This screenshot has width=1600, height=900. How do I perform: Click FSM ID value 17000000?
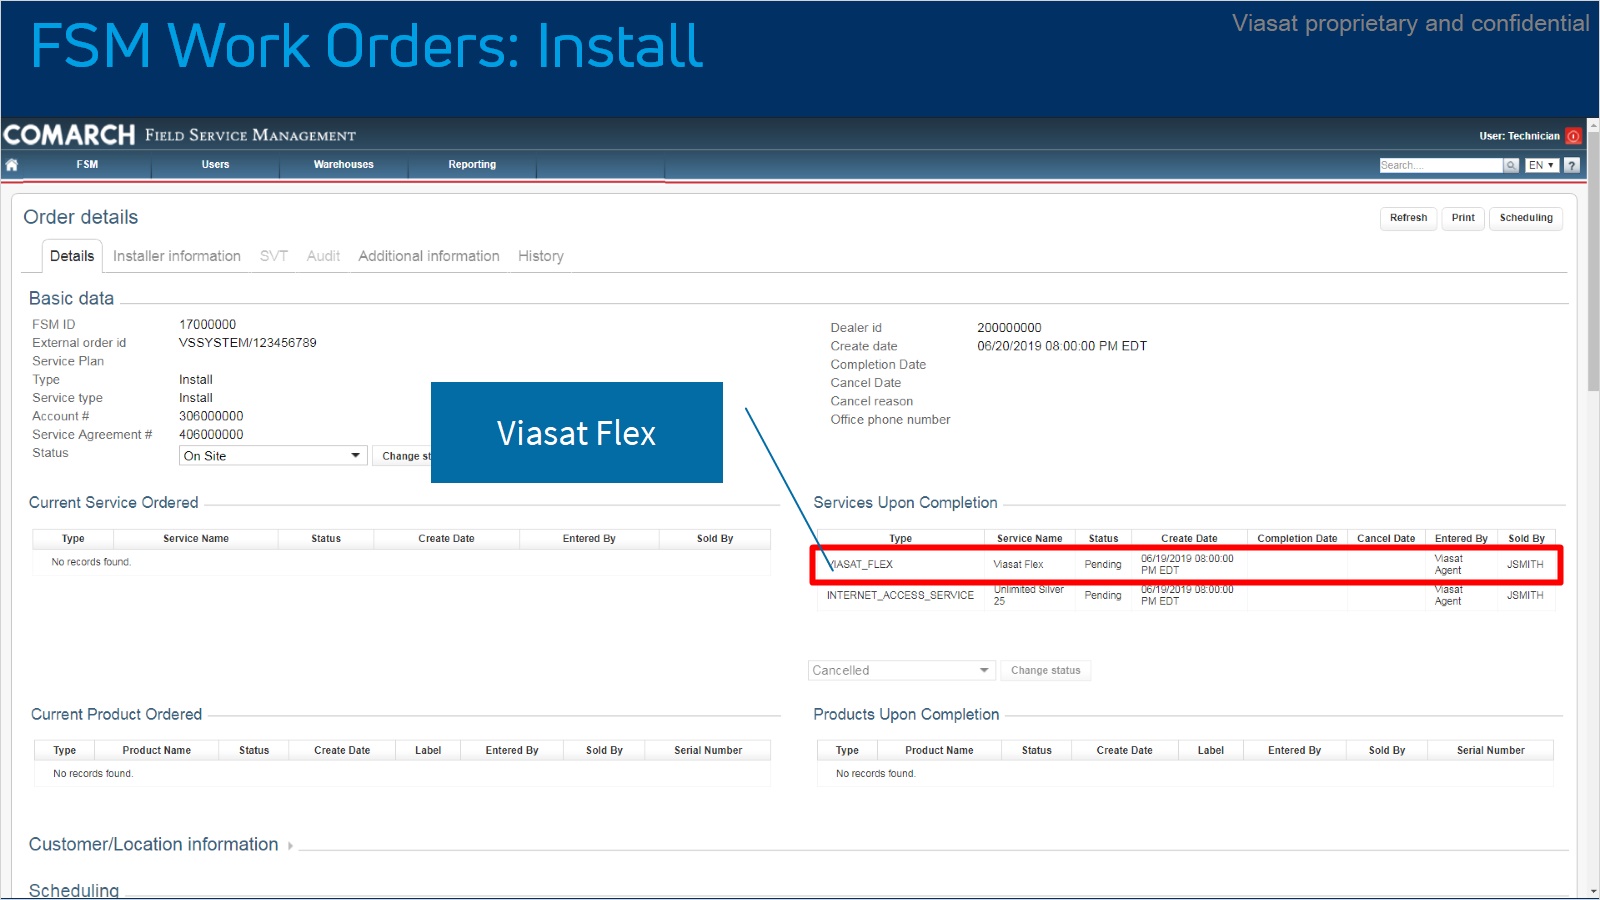coord(208,325)
